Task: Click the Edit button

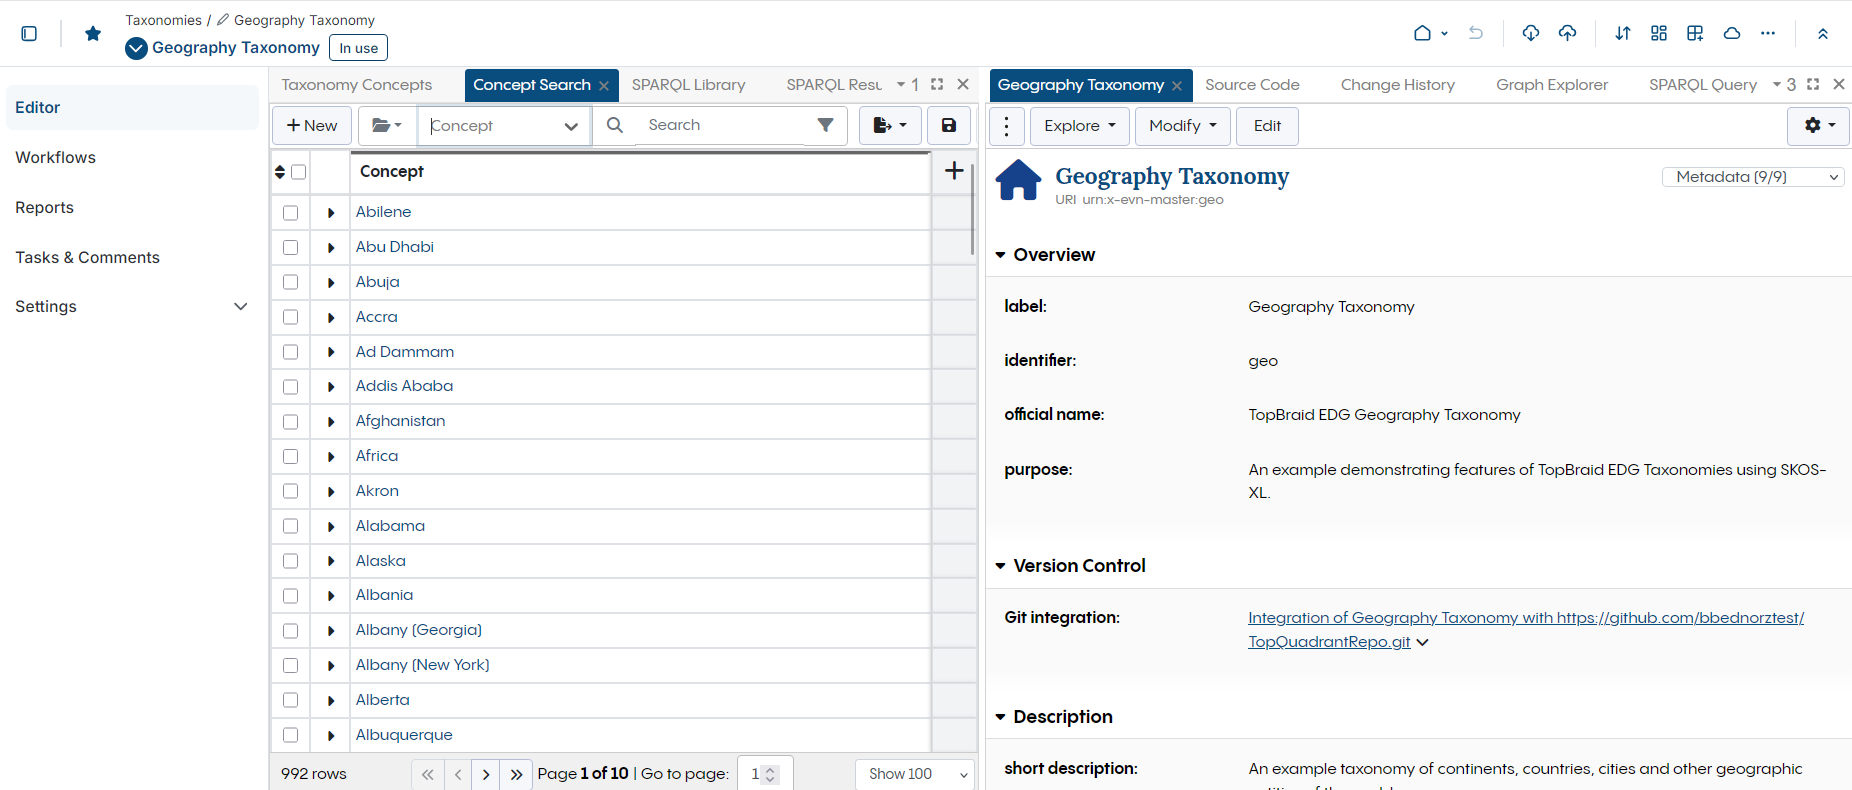Action: (x=1267, y=126)
